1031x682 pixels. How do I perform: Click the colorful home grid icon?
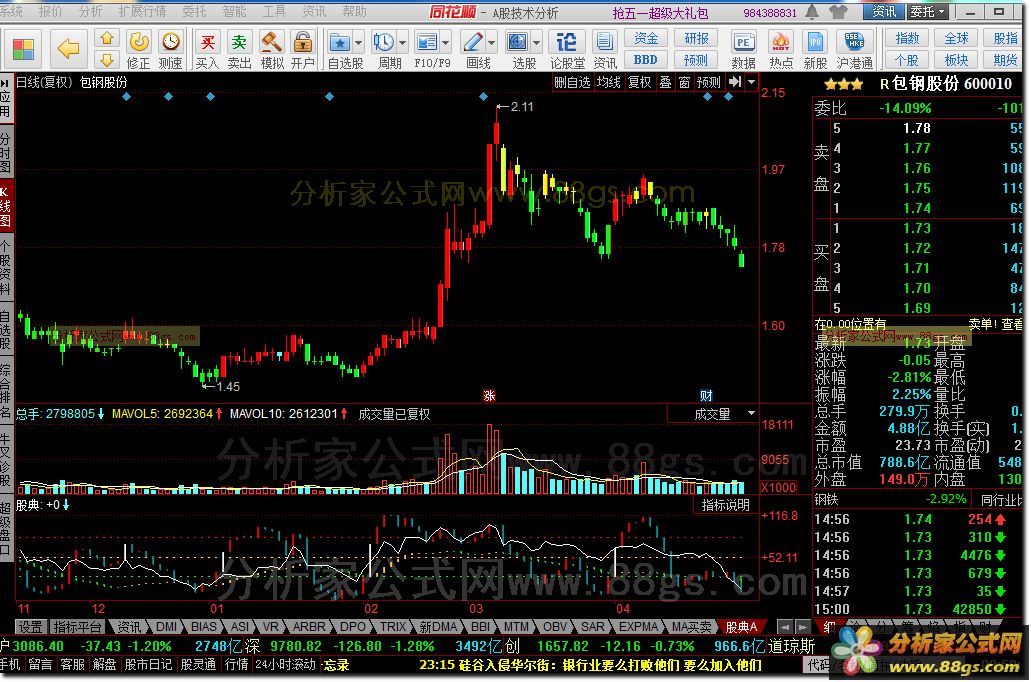point(23,48)
